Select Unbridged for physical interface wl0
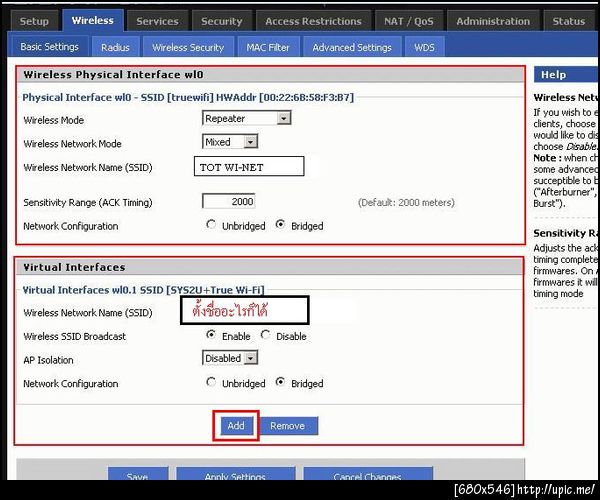Viewport: 600px width, 500px height. pyautogui.click(x=211, y=225)
